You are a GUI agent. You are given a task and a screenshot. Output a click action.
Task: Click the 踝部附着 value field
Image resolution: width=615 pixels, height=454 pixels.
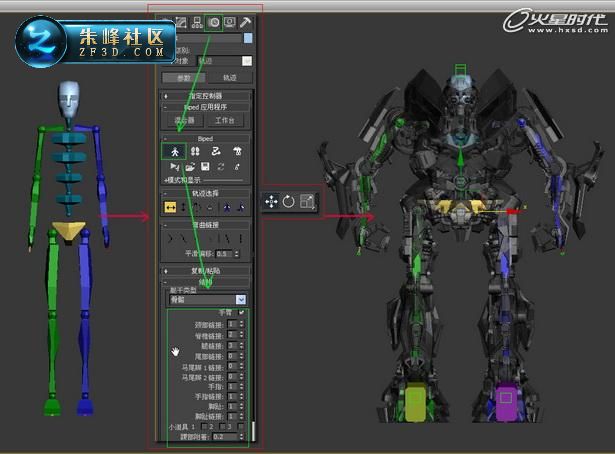pyautogui.click(x=225, y=437)
